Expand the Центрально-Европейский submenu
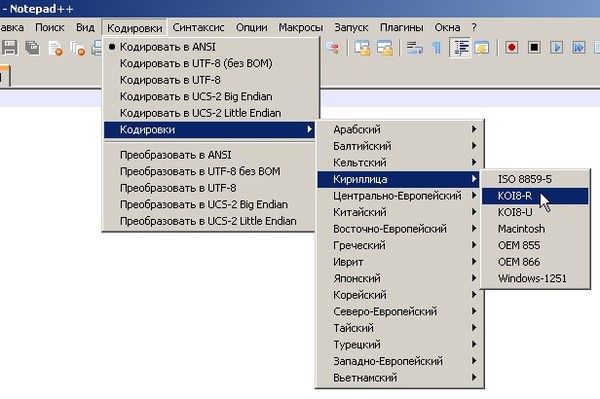The image size is (600, 399). pyautogui.click(x=399, y=195)
